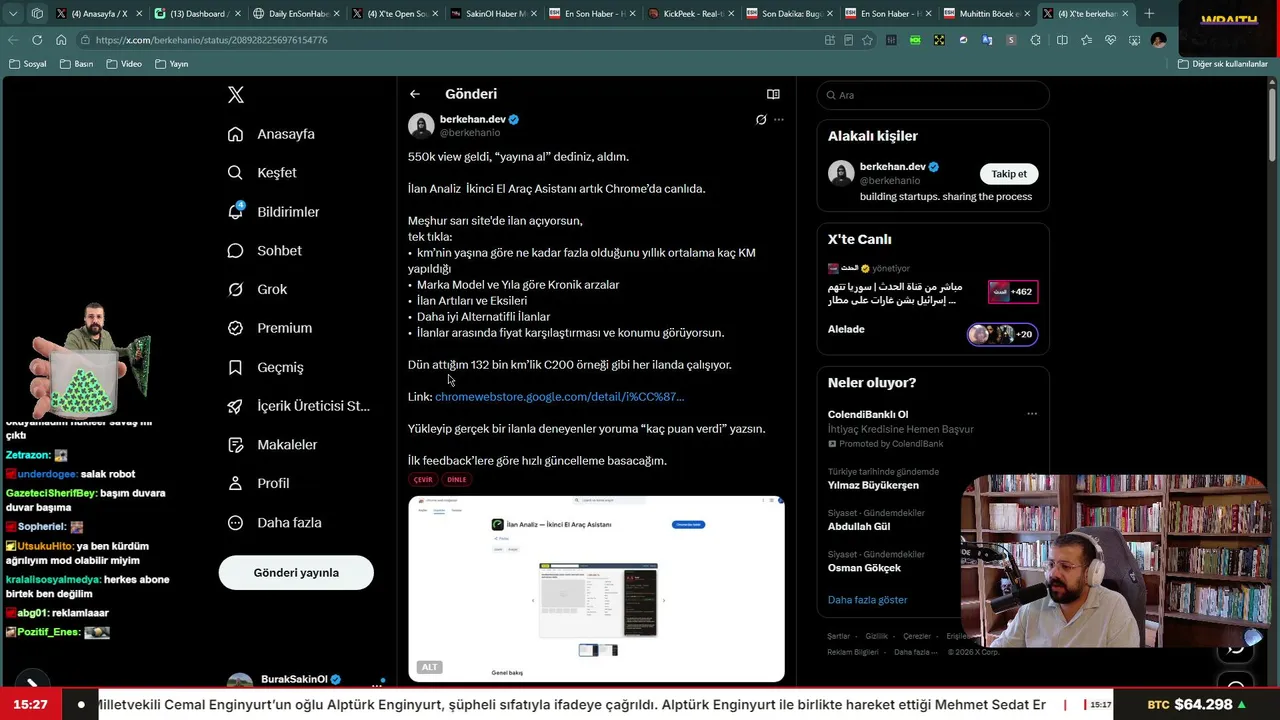Click the browser back arrow
The image size is (1280, 720).
pos(13,40)
